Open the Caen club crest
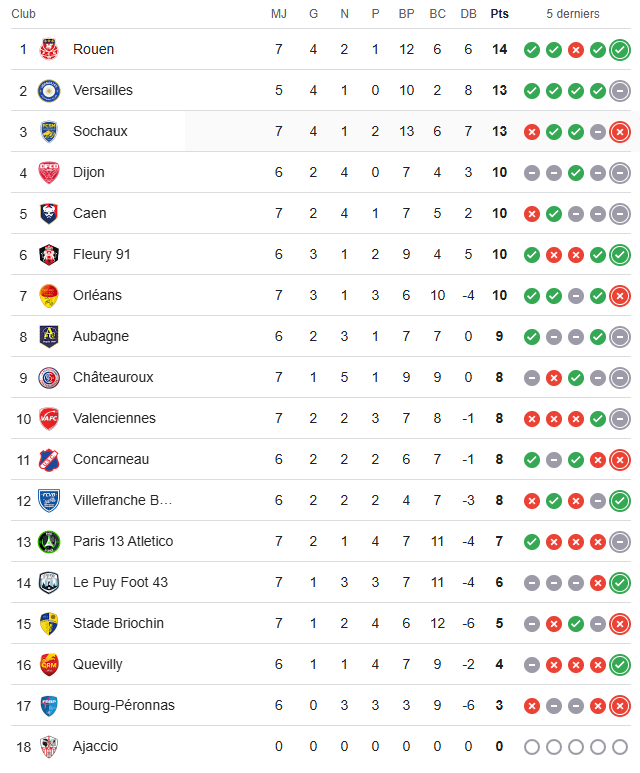640x773 pixels. 48,213
